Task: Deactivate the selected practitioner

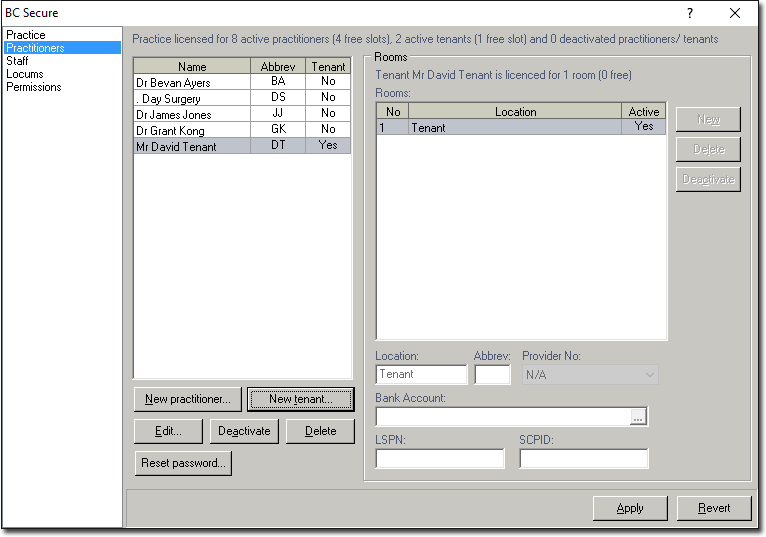Action: (244, 431)
